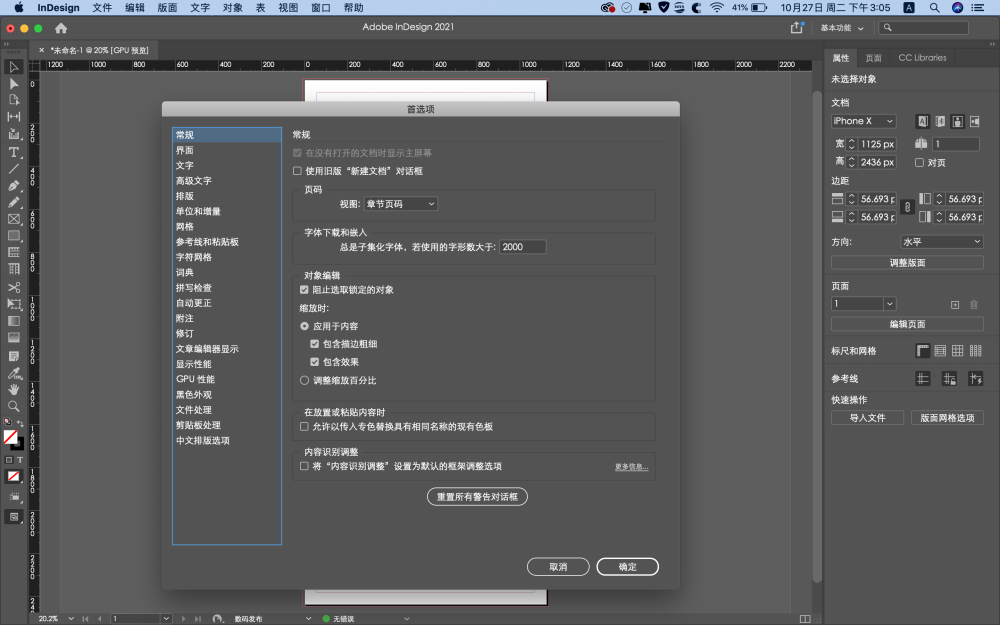This screenshot has width=1000, height=625.
Task: Show rulers icon in Properties panel
Action: pos(923,351)
